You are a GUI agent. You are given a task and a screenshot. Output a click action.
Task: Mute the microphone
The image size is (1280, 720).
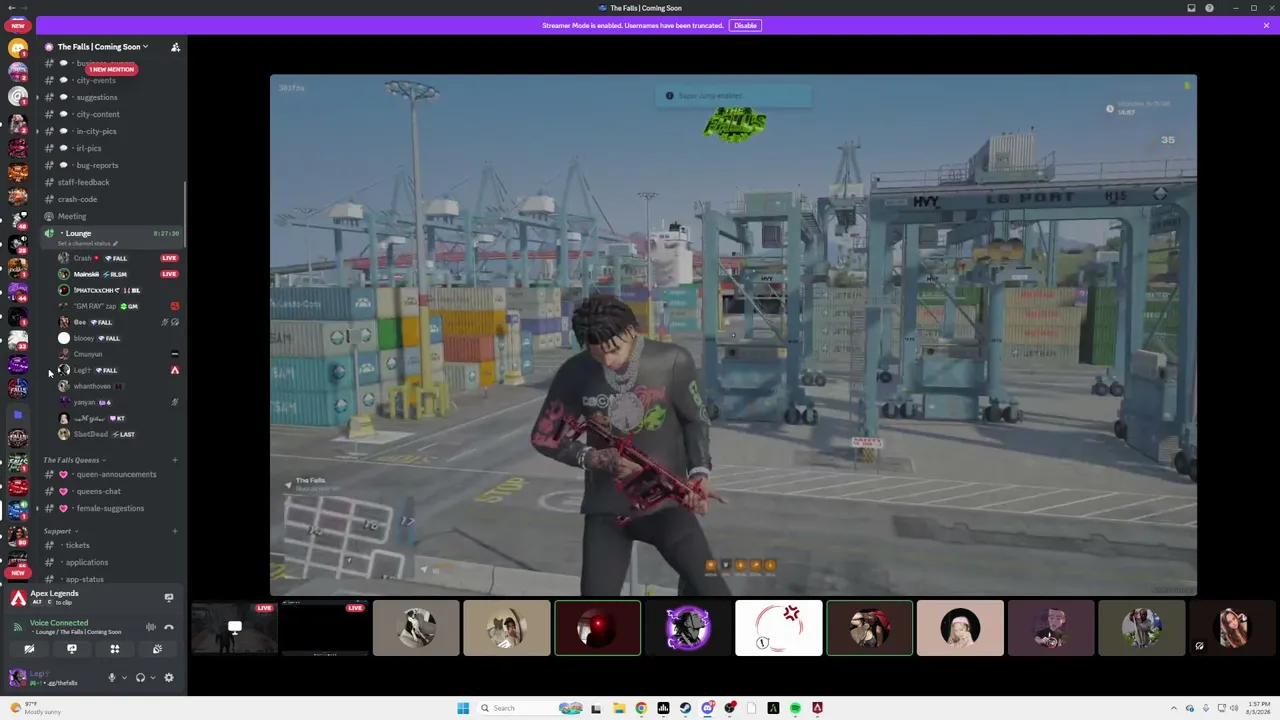112,678
